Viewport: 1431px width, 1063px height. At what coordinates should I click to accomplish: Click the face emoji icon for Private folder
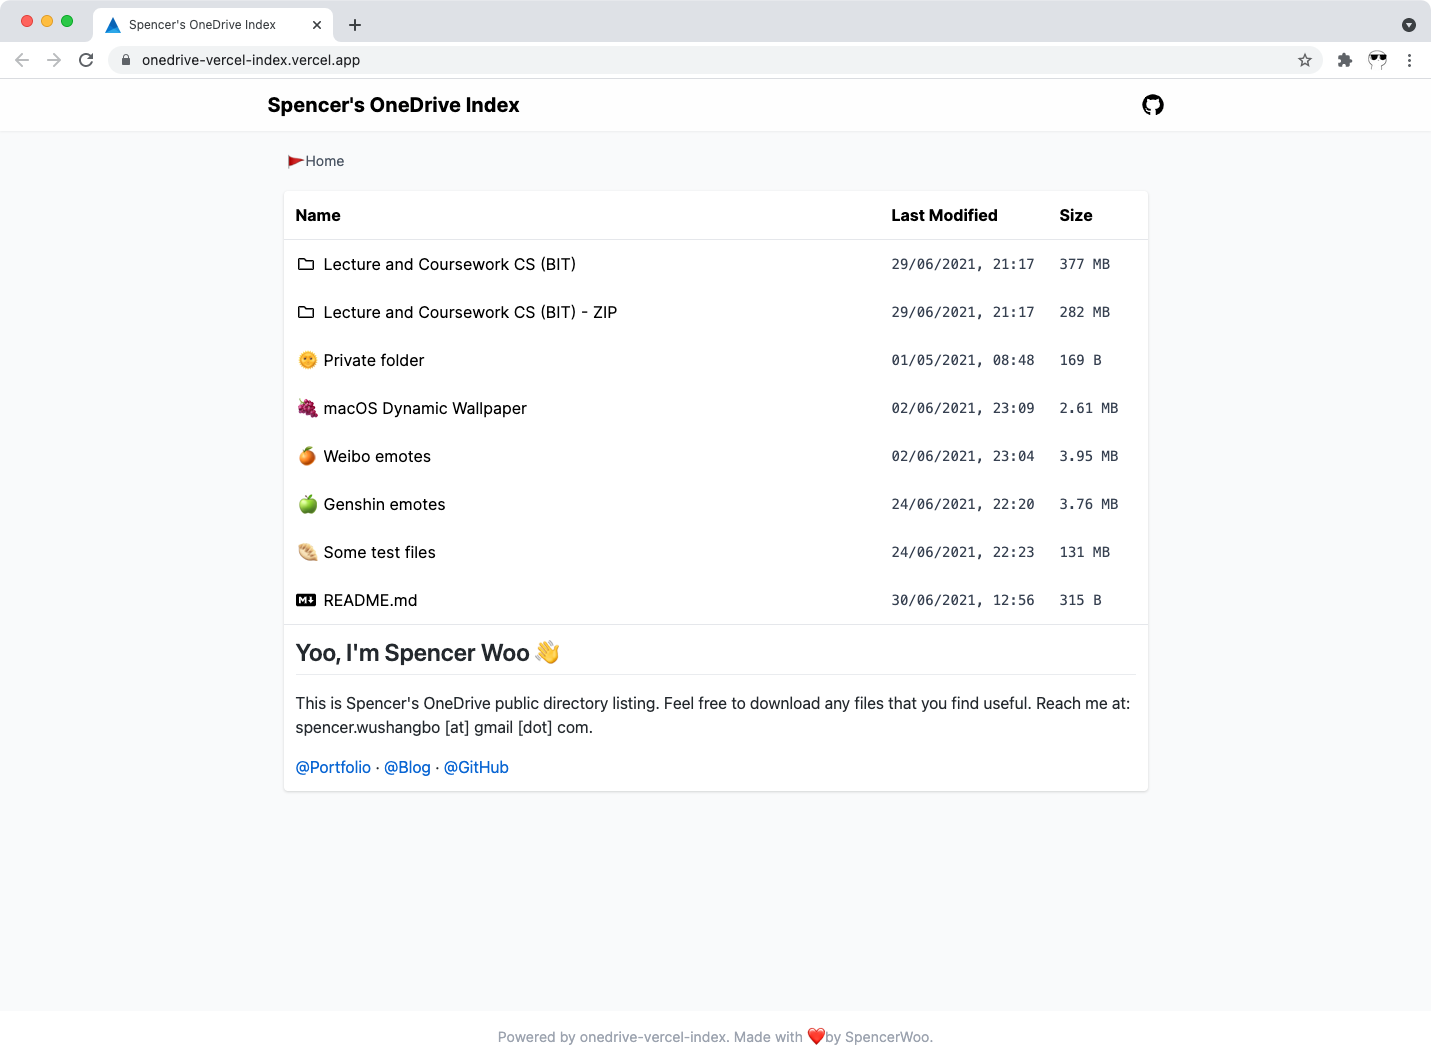307,360
